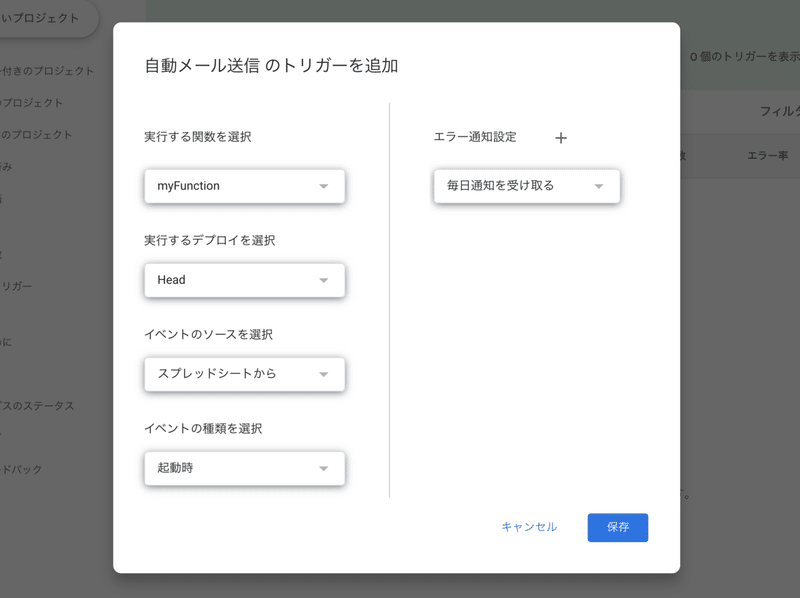
Task: Click the plus icon next to エラー通知設定
Action: click(x=560, y=138)
